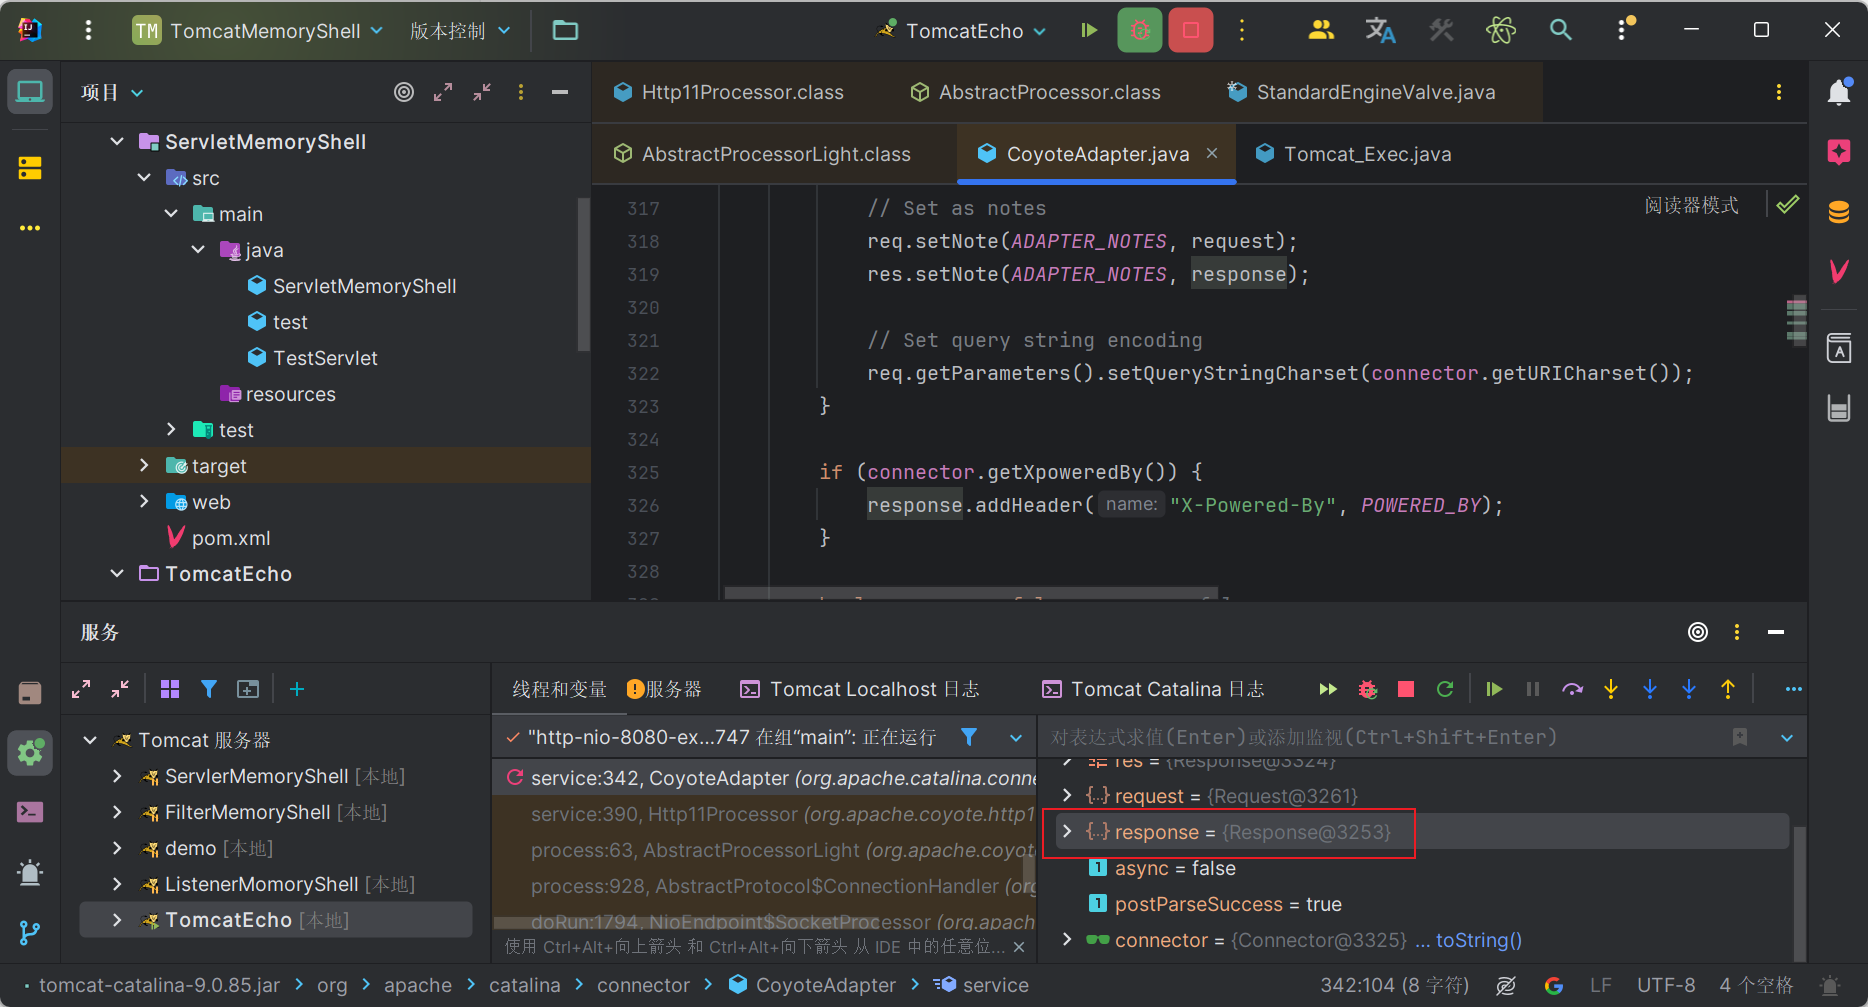
Task: Open thread selector dropdown arrow
Action: pos(1016,738)
